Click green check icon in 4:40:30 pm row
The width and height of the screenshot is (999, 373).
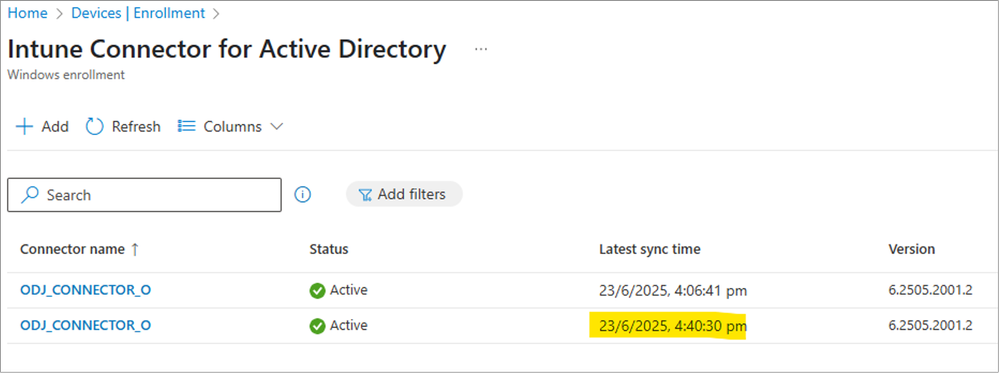click(x=317, y=326)
